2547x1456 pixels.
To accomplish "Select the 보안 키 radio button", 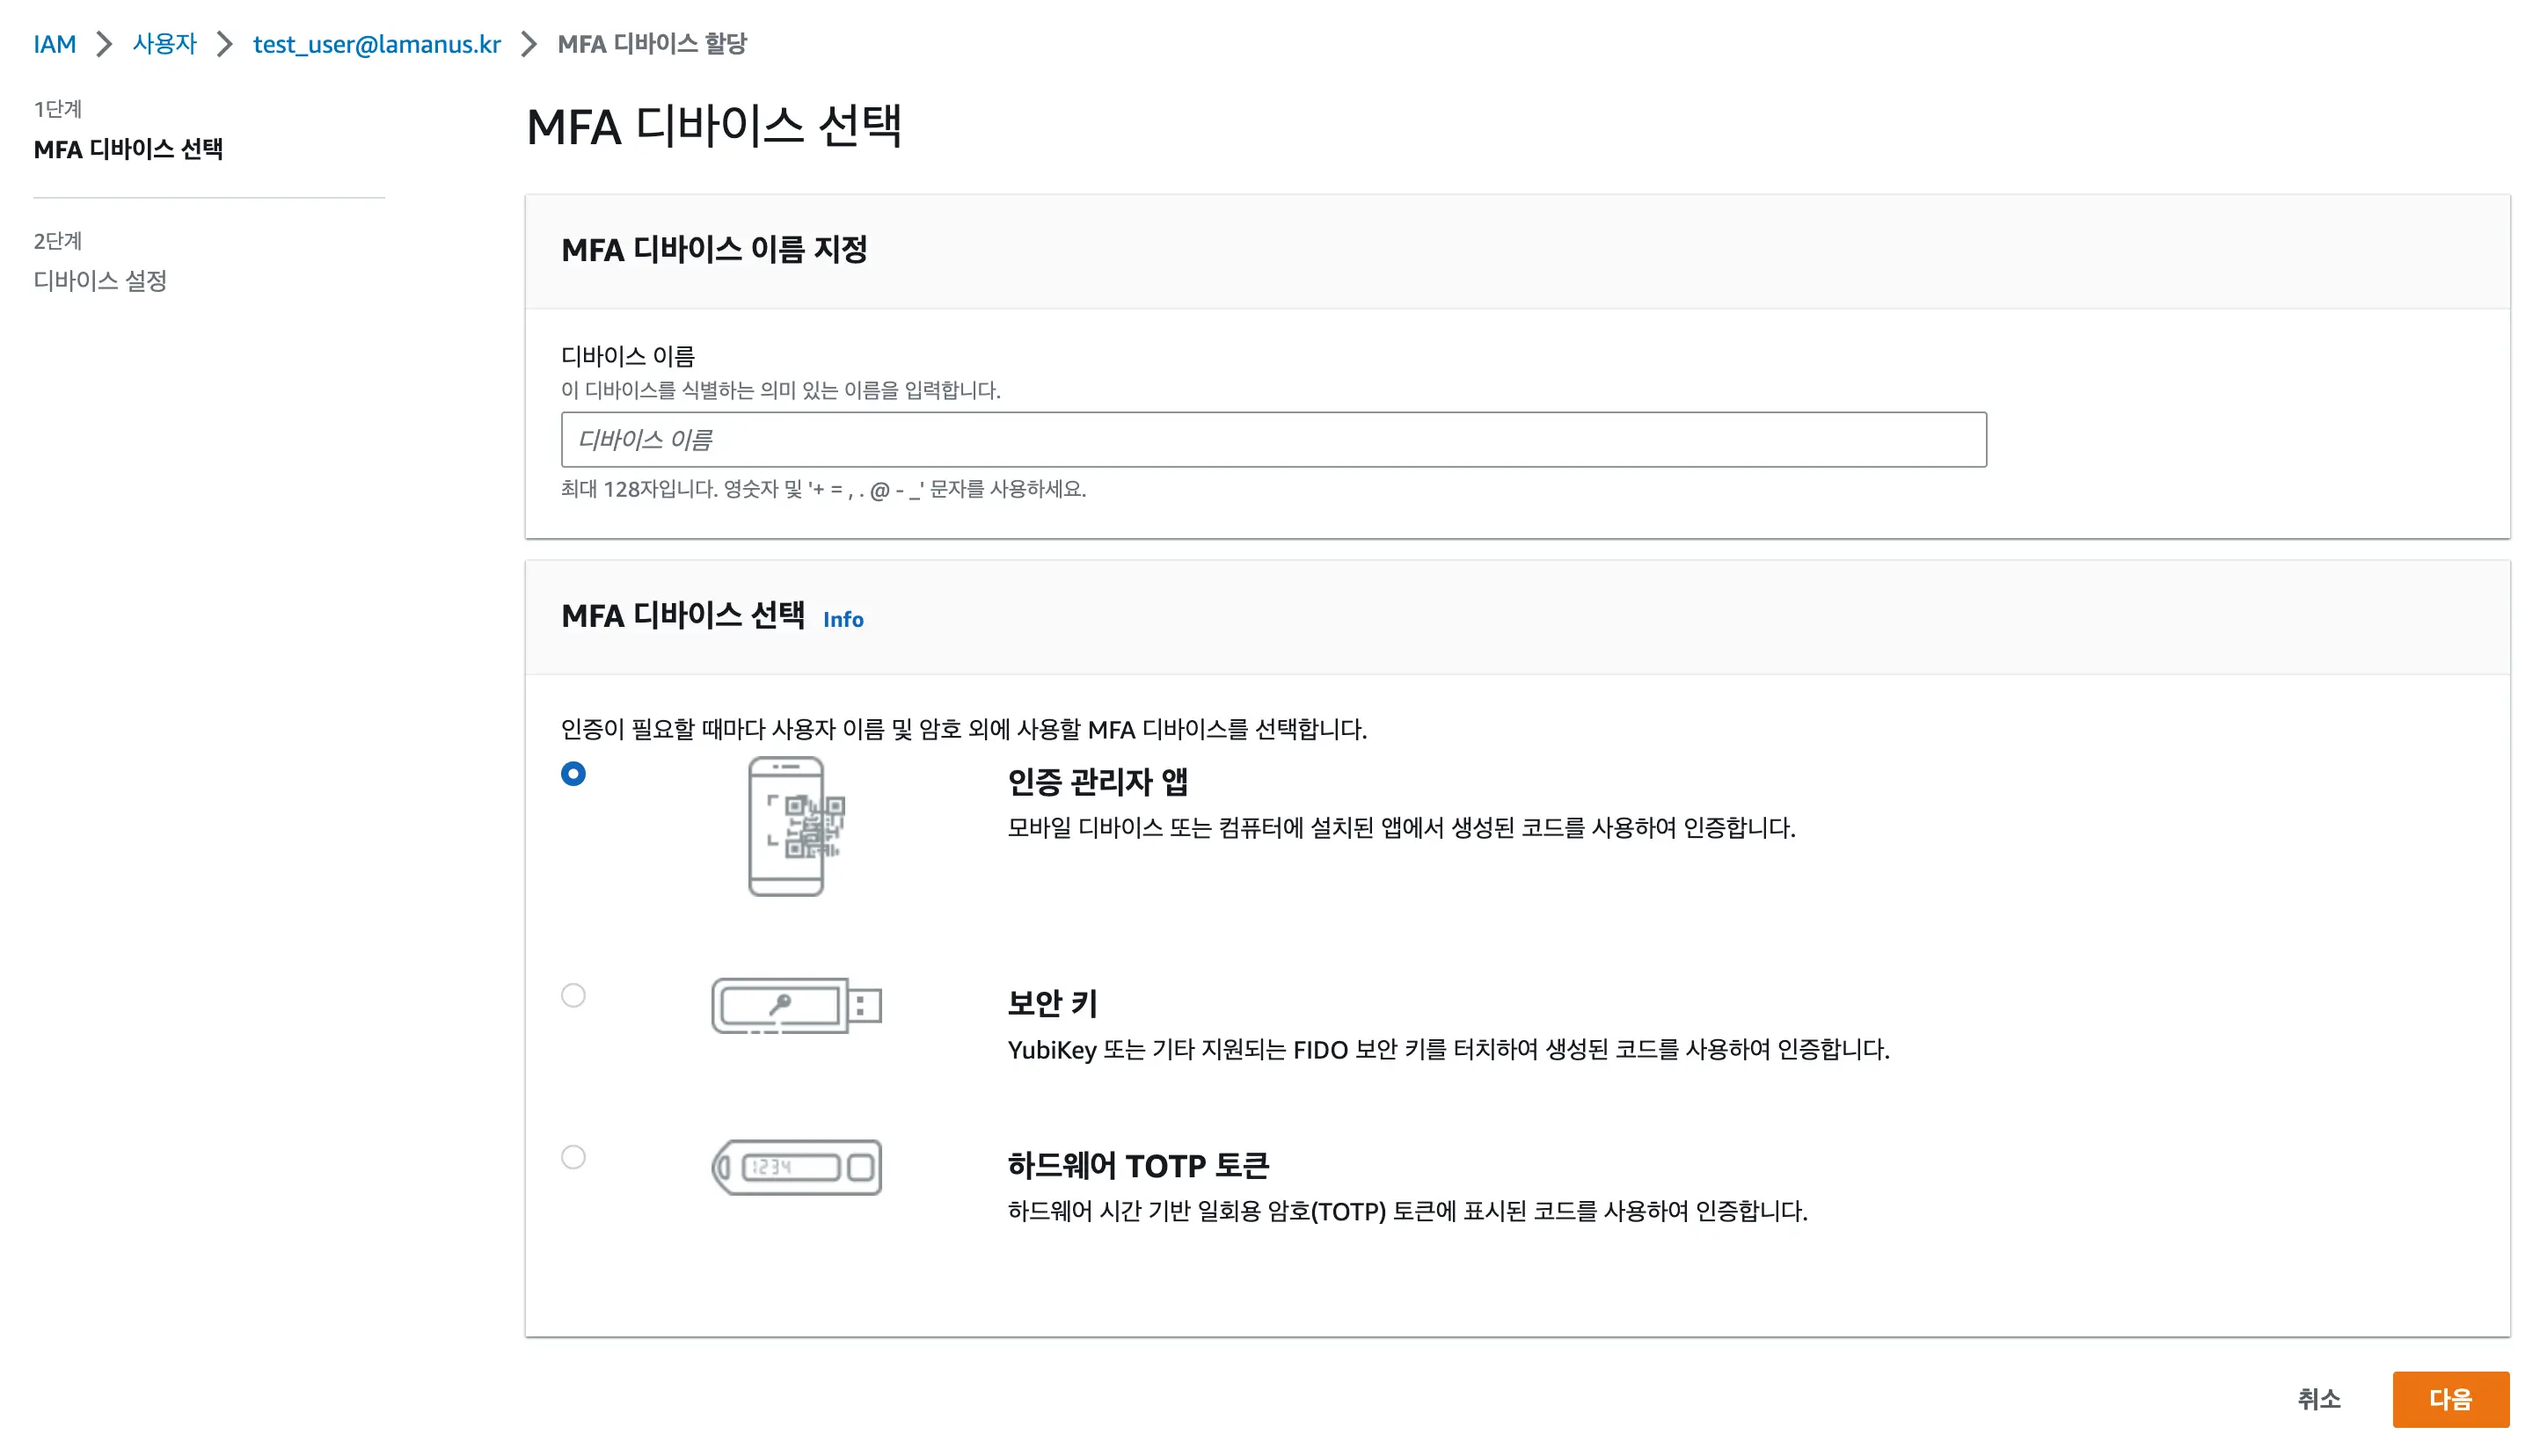I will pyautogui.click(x=573, y=995).
